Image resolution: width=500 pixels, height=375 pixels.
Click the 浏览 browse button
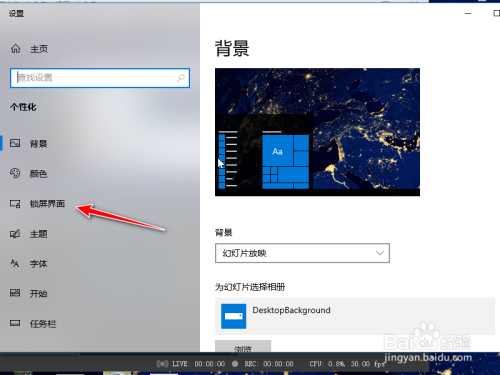pyautogui.click(x=243, y=346)
